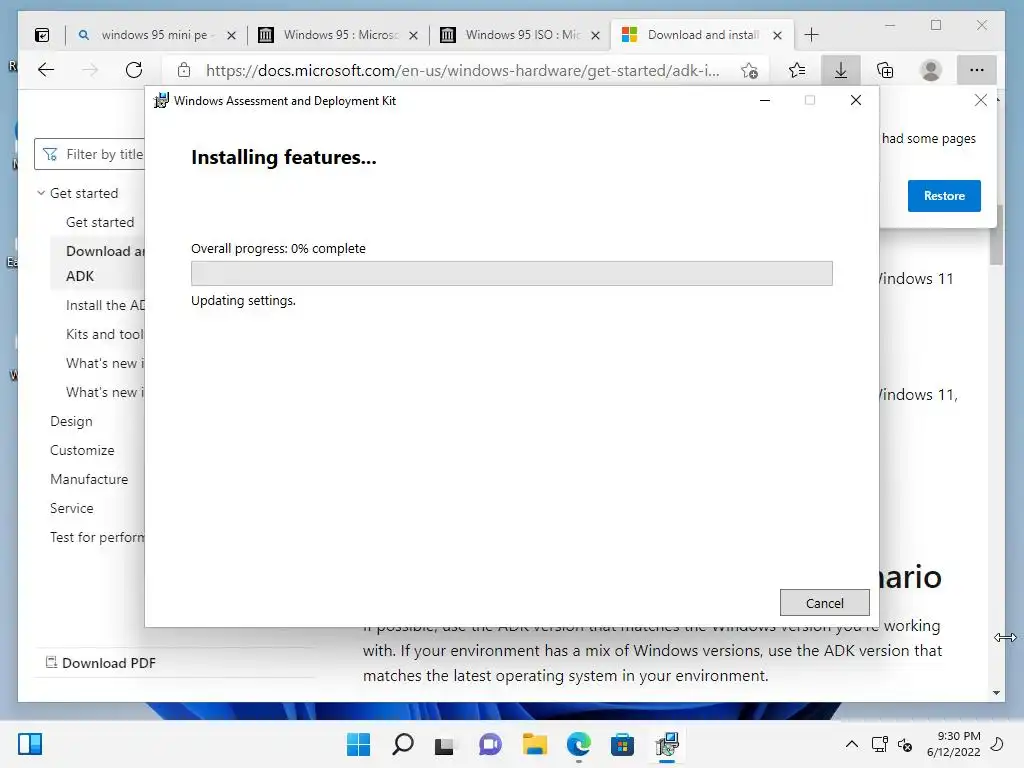Open taskbar Search magnifier
This screenshot has height=768, width=1024.
click(402, 744)
